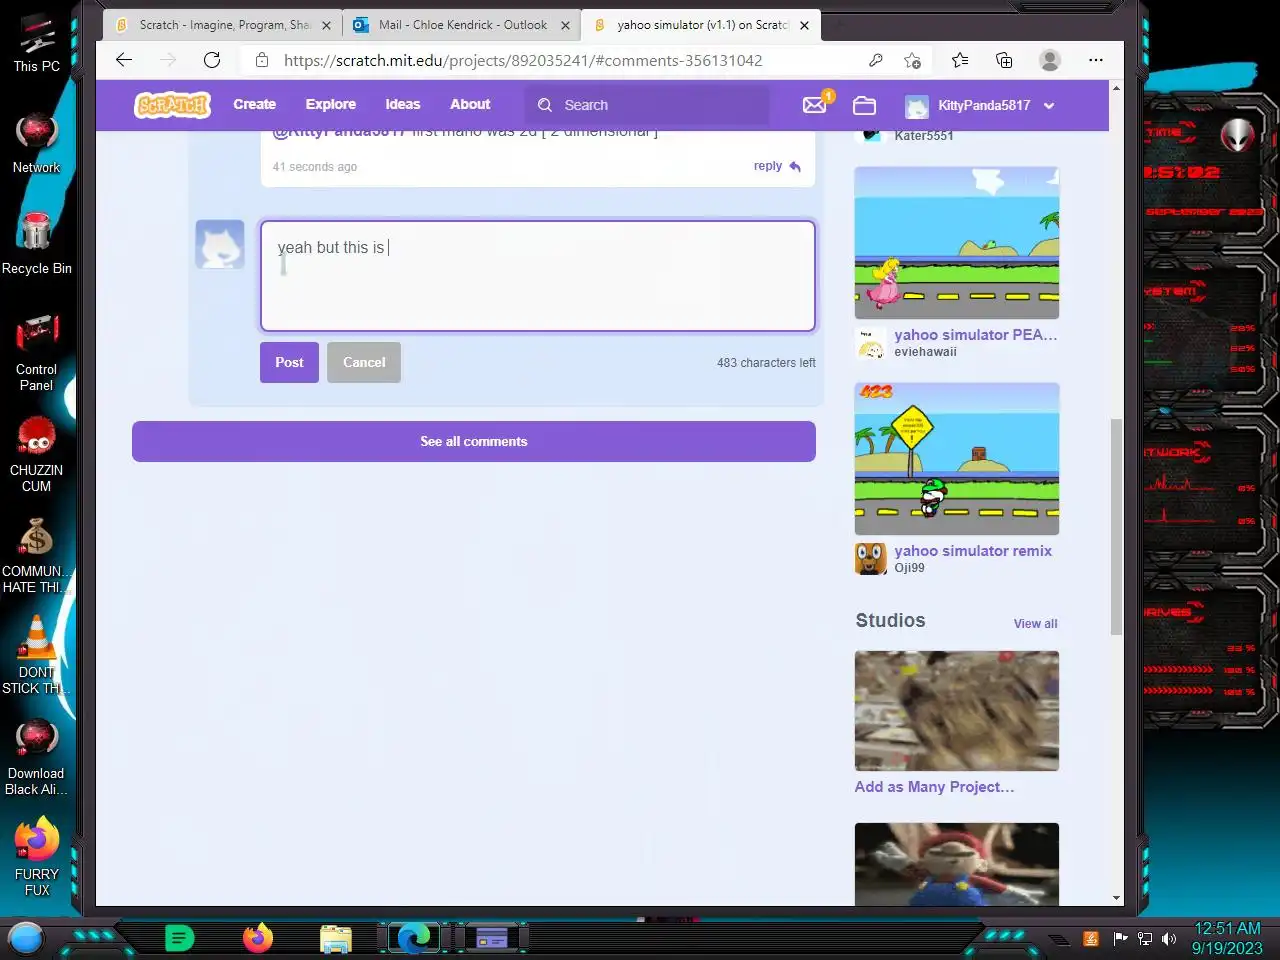Open Oji99 user profile link
The width and height of the screenshot is (1280, 960).
(909, 568)
